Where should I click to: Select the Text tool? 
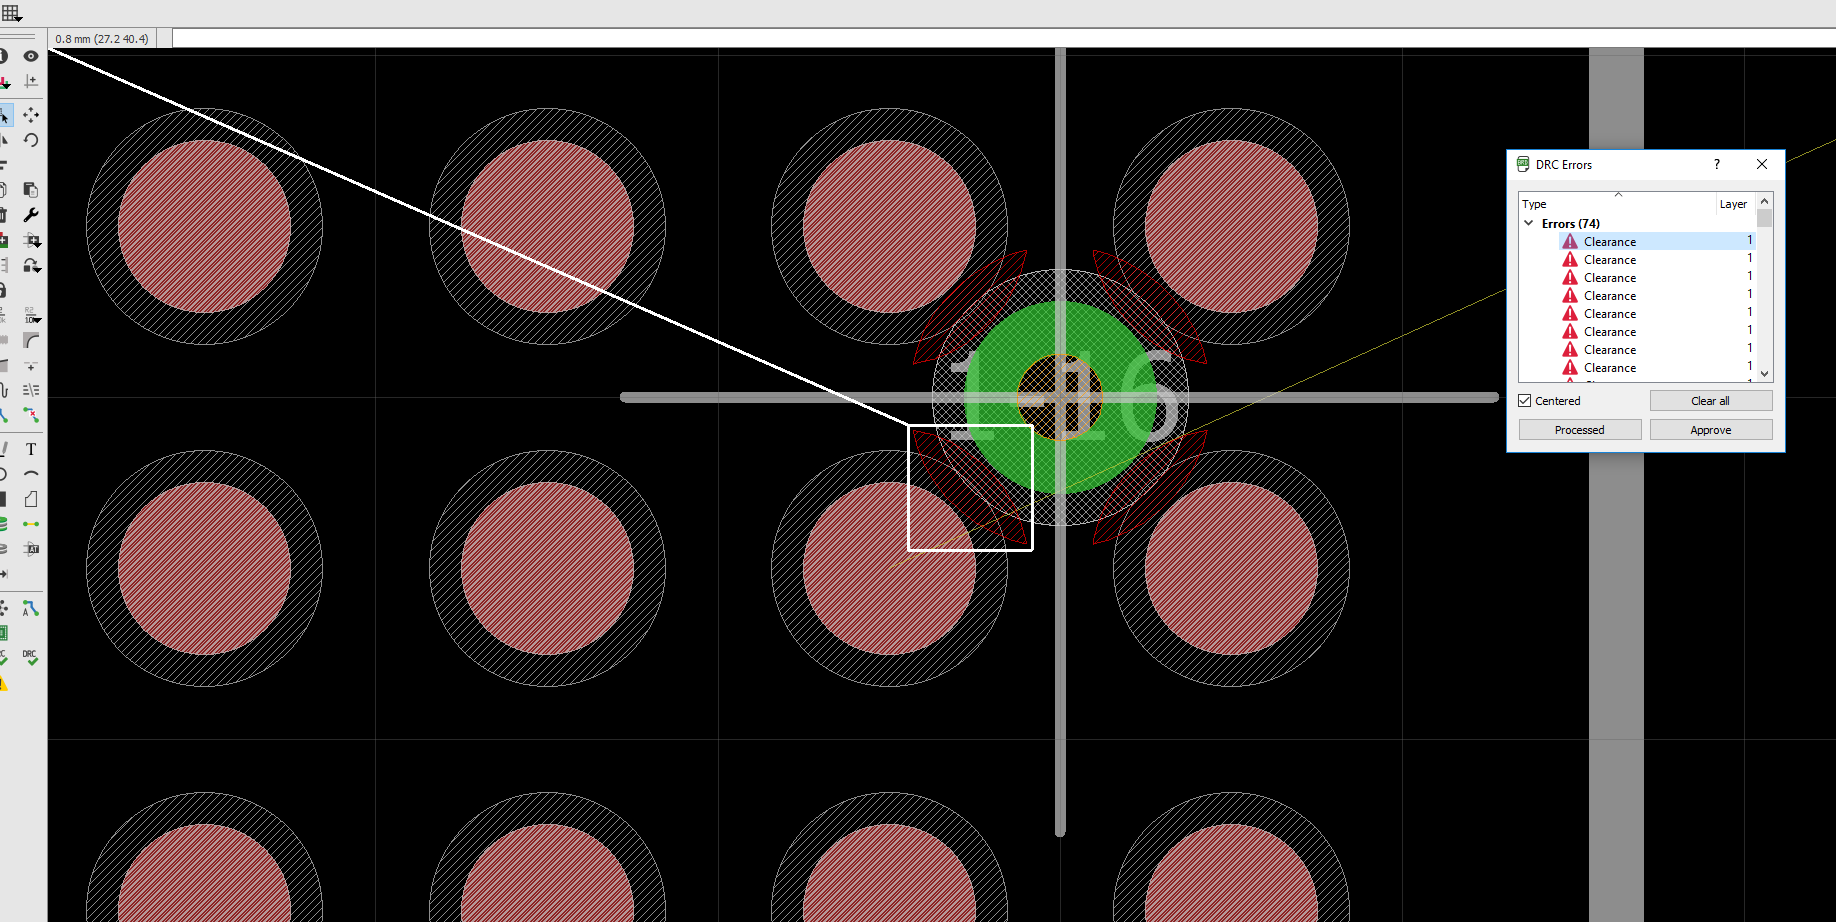(31, 449)
